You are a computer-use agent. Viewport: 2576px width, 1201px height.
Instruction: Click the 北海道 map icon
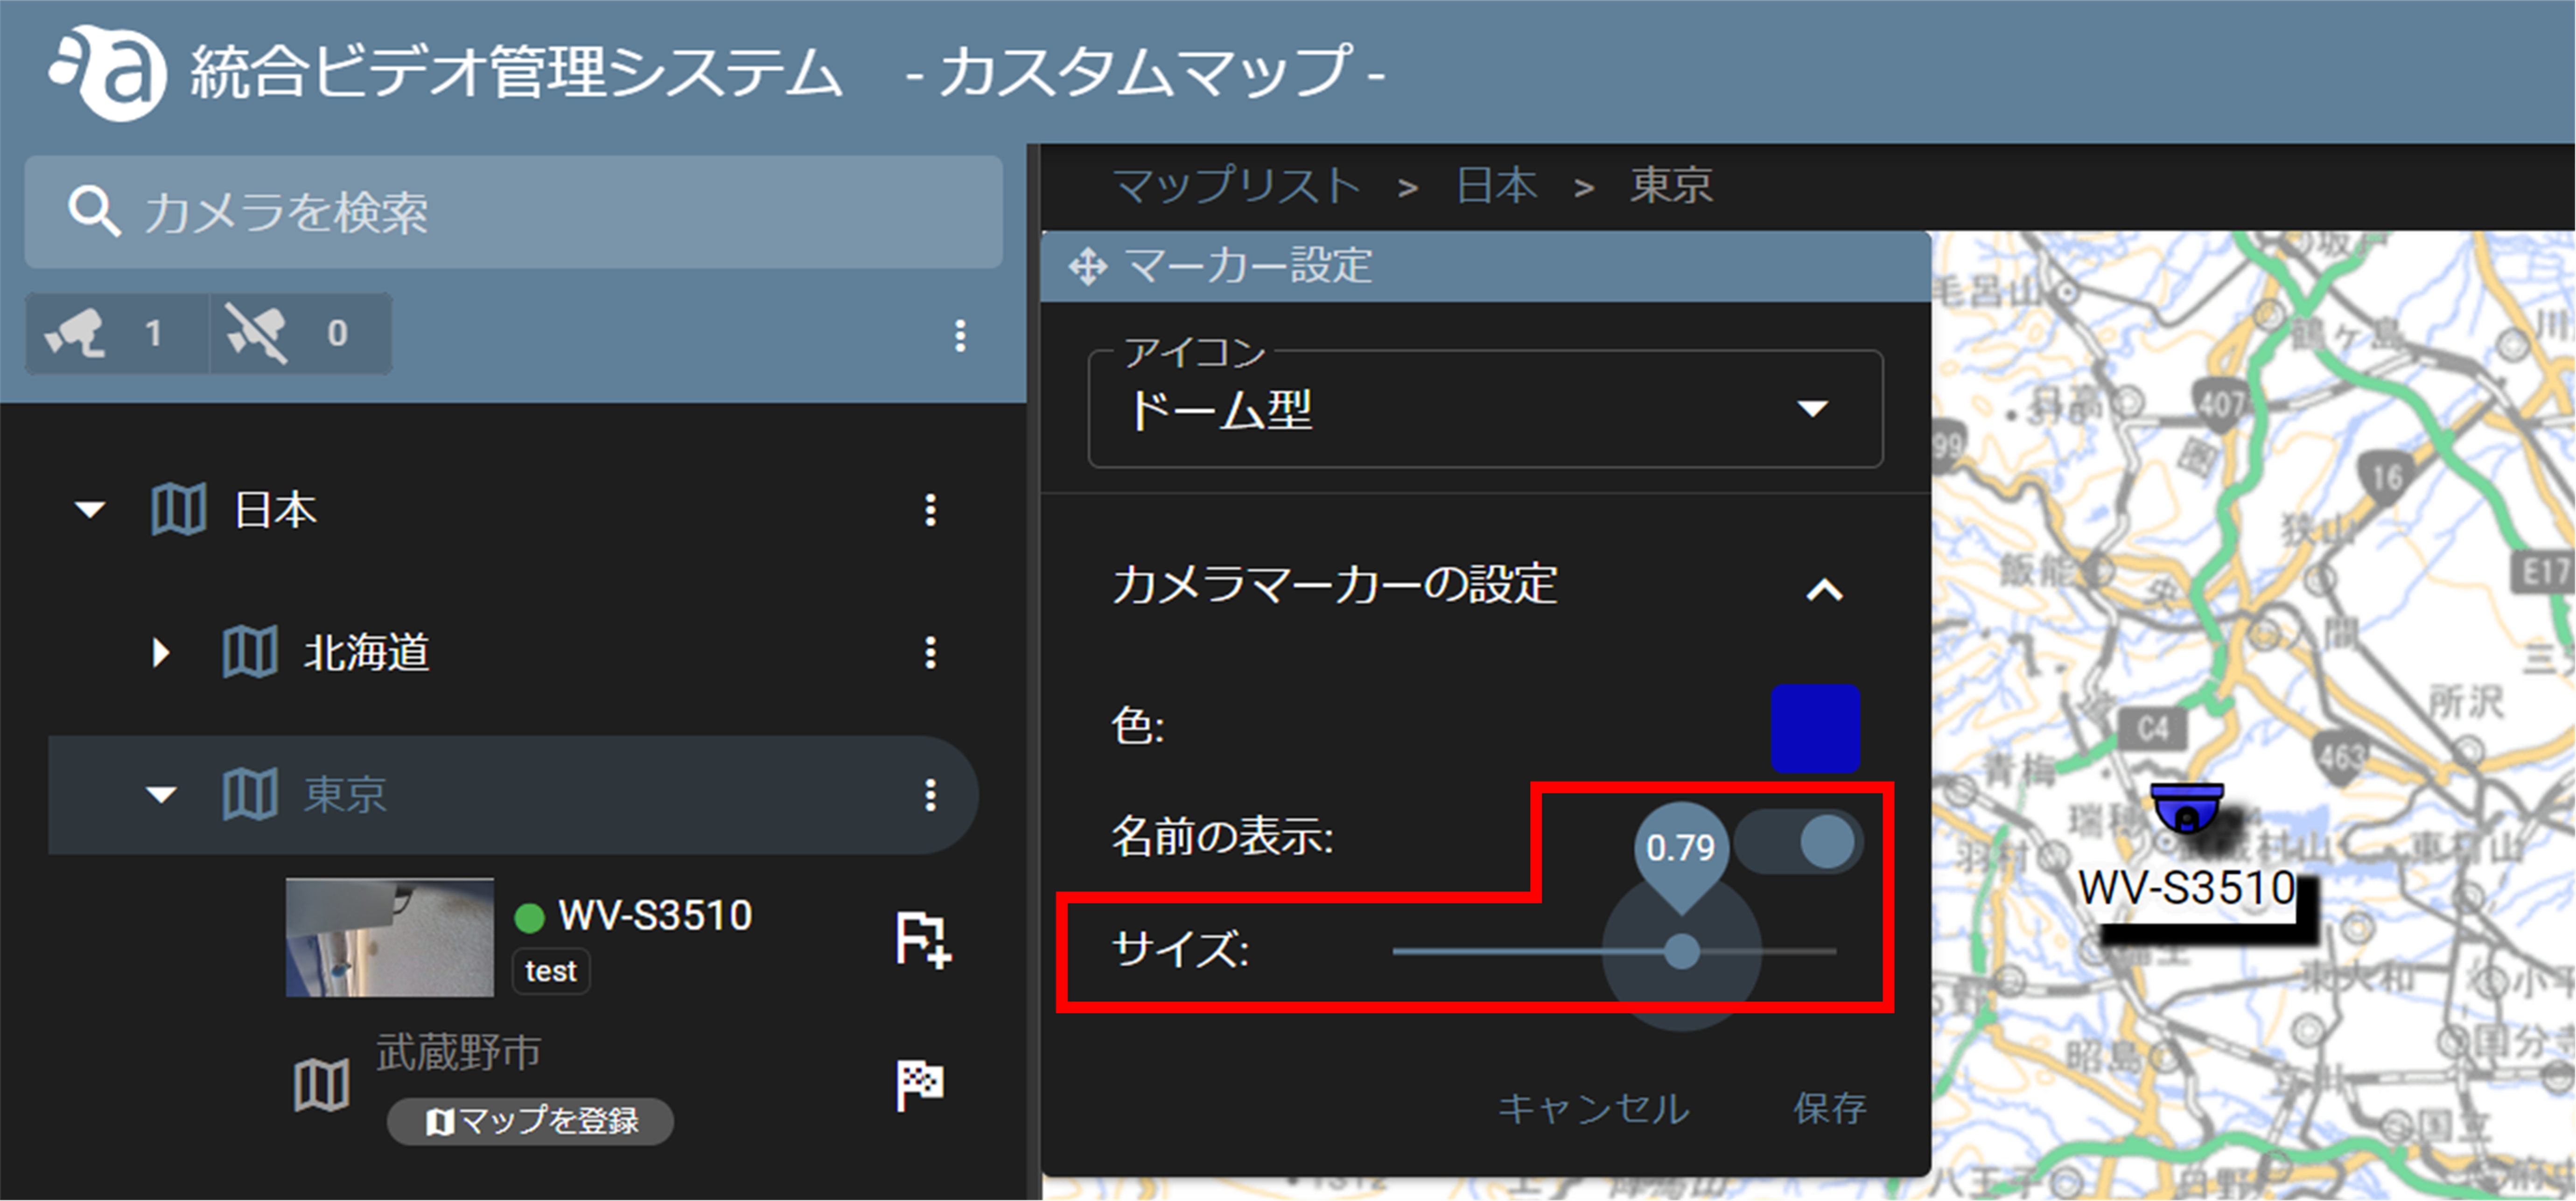click(x=249, y=652)
